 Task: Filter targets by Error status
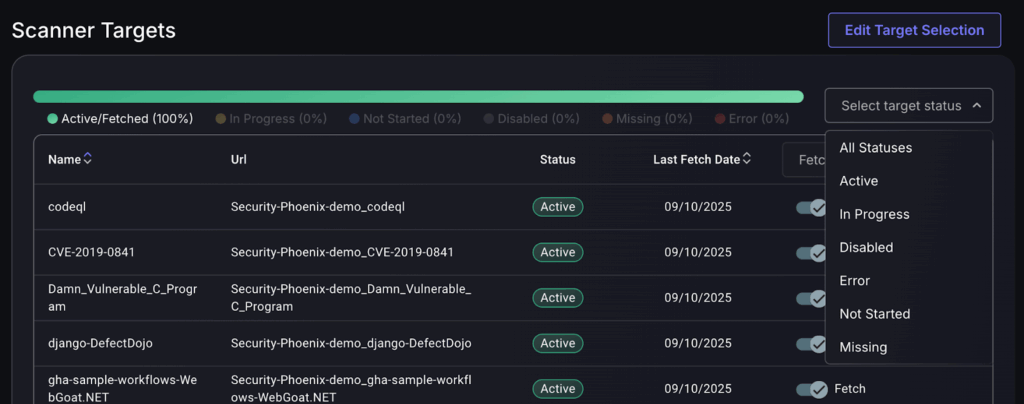(x=854, y=281)
